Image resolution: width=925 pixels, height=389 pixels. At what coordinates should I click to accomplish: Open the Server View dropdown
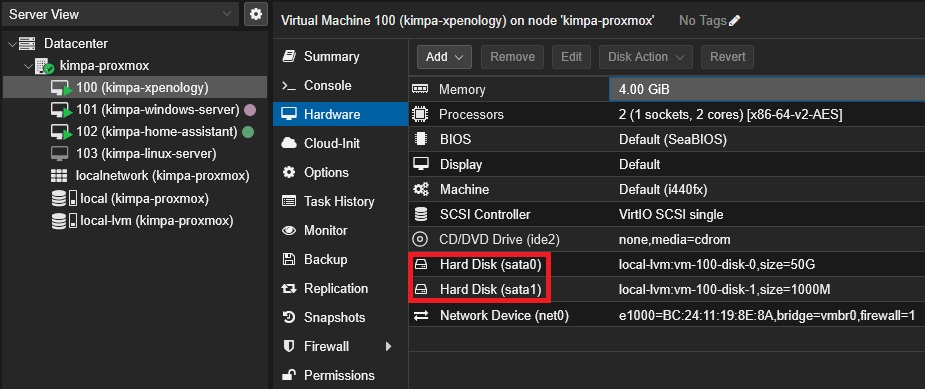point(120,14)
